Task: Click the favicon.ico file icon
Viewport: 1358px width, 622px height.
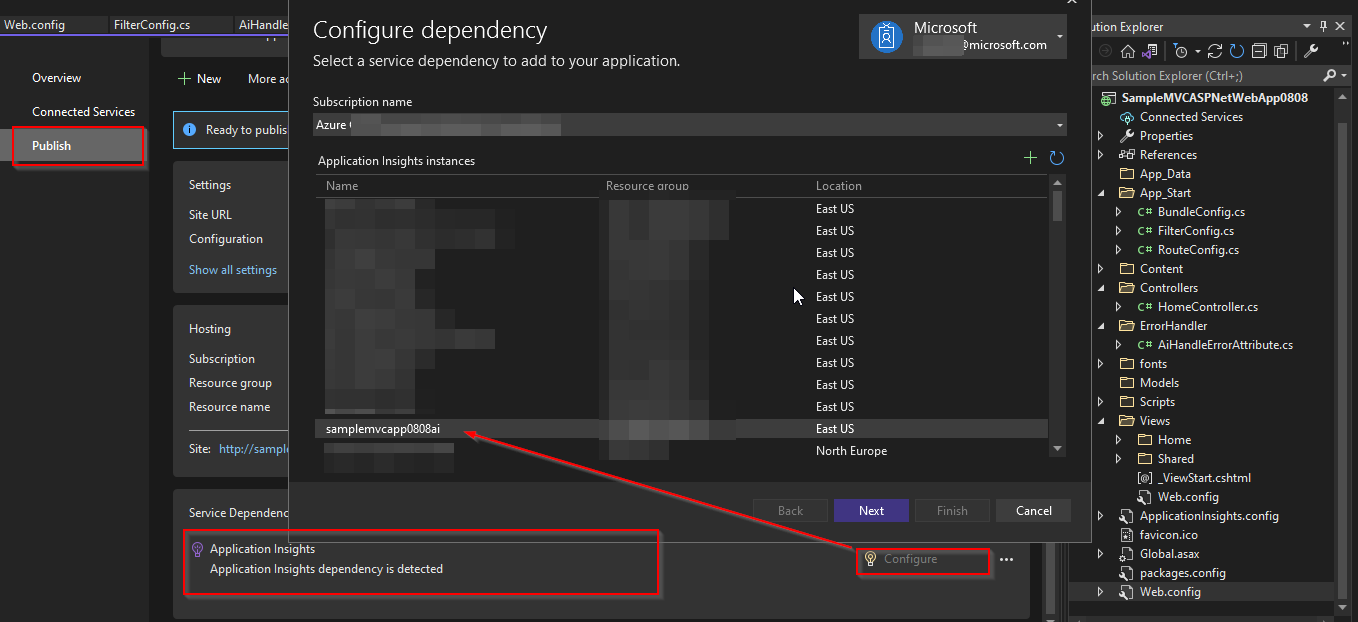Action: [1127, 535]
